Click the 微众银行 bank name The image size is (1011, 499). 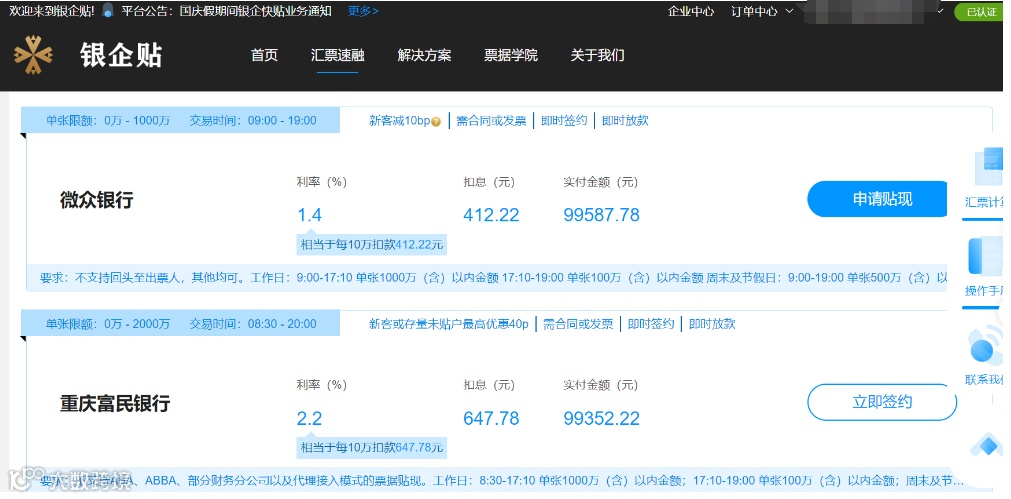pos(97,201)
